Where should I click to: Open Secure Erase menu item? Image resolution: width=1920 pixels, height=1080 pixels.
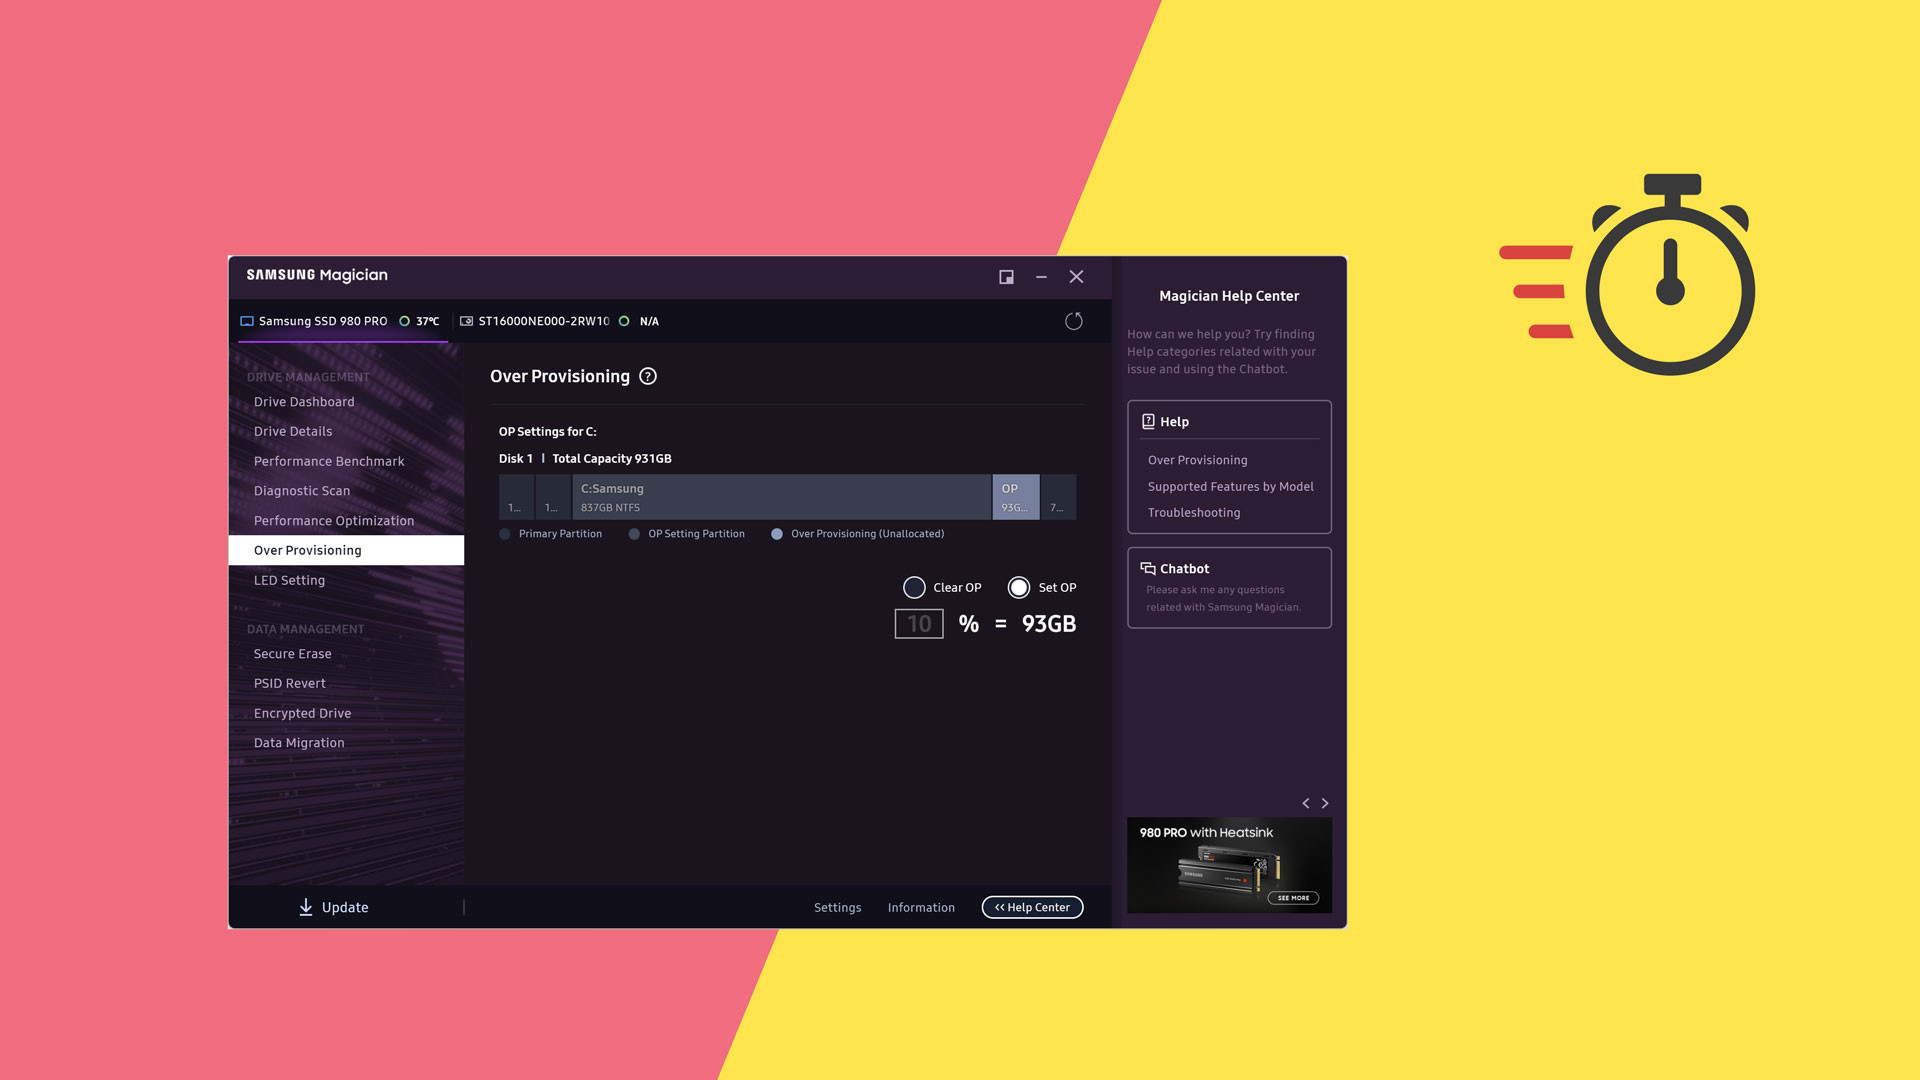pyautogui.click(x=292, y=653)
